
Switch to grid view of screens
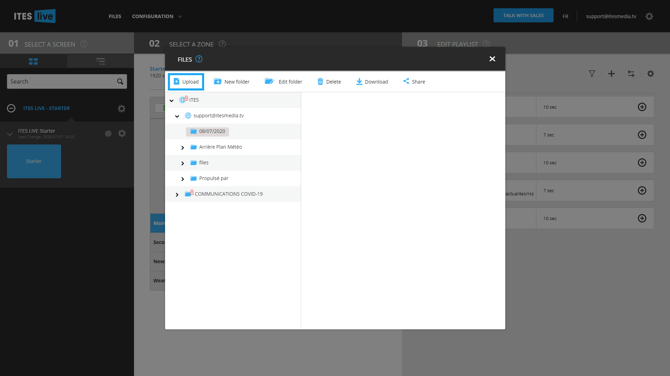click(x=33, y=62)
